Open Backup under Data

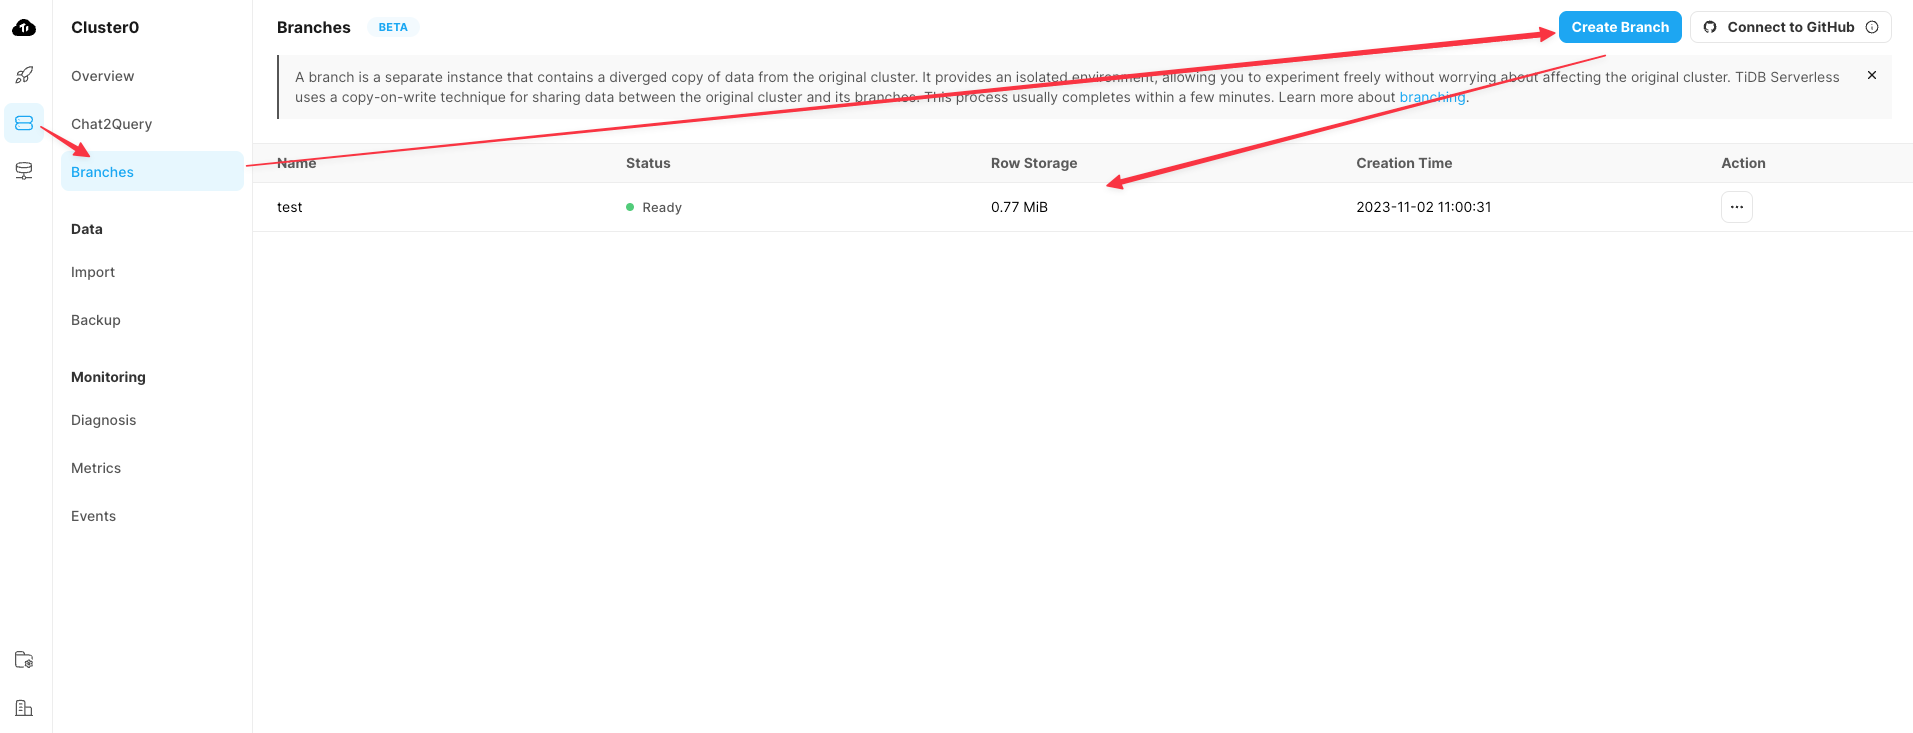[95, 320]
